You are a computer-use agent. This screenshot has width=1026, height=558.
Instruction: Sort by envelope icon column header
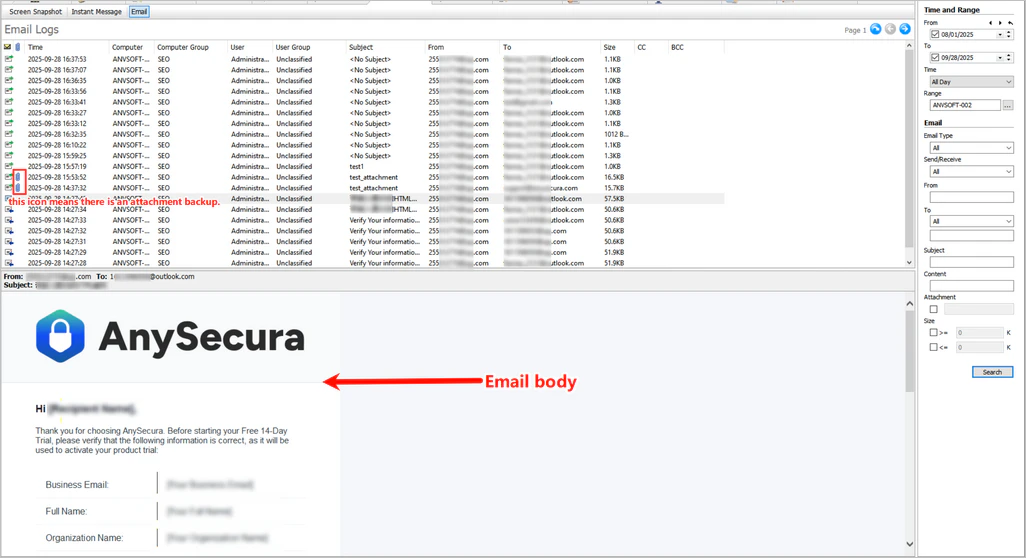click(8, 47)
